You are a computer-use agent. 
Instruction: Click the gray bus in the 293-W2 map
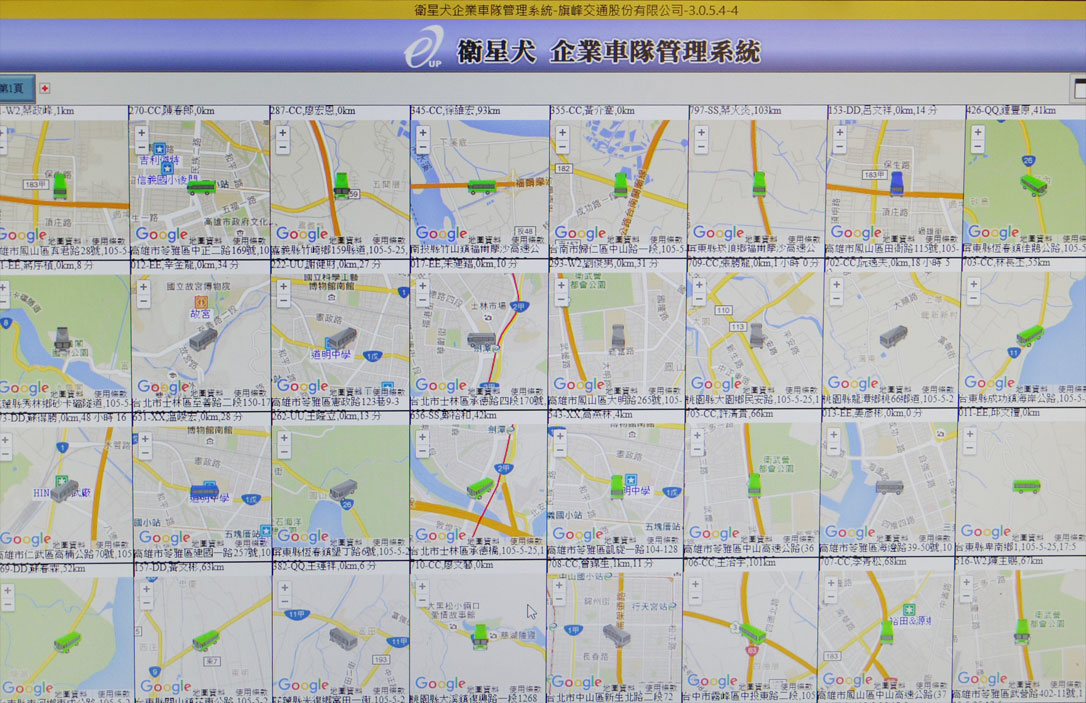[x=618, y=337]
